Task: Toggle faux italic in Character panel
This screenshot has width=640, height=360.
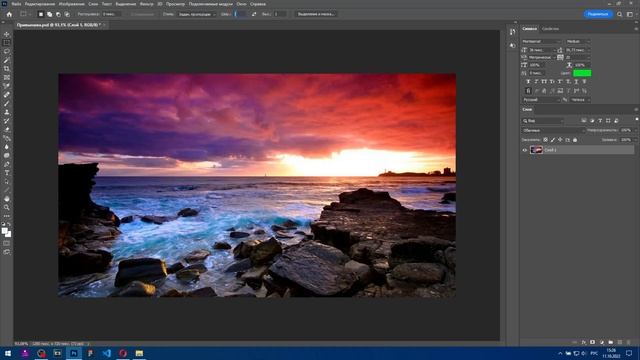Action: point(536,82)
